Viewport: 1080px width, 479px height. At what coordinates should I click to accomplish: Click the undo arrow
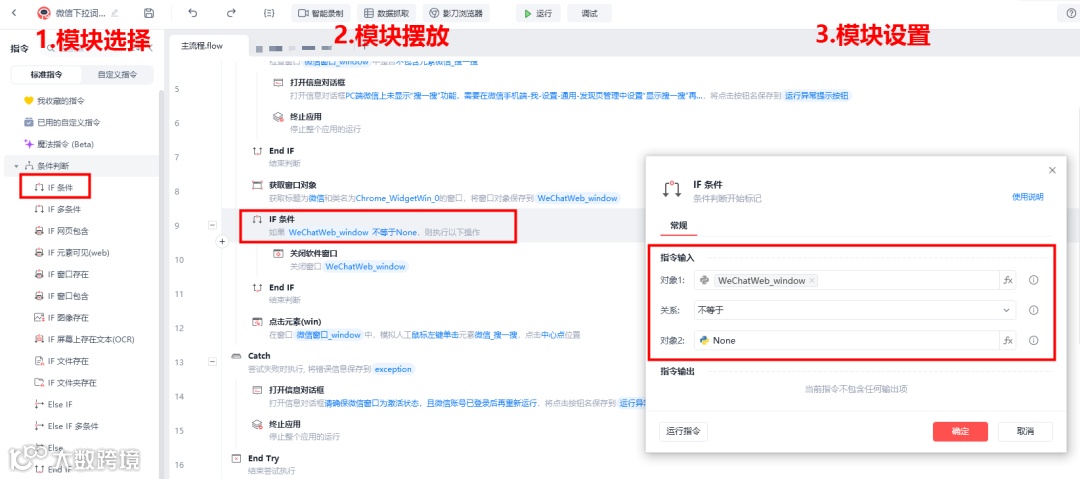coord(193,13)
